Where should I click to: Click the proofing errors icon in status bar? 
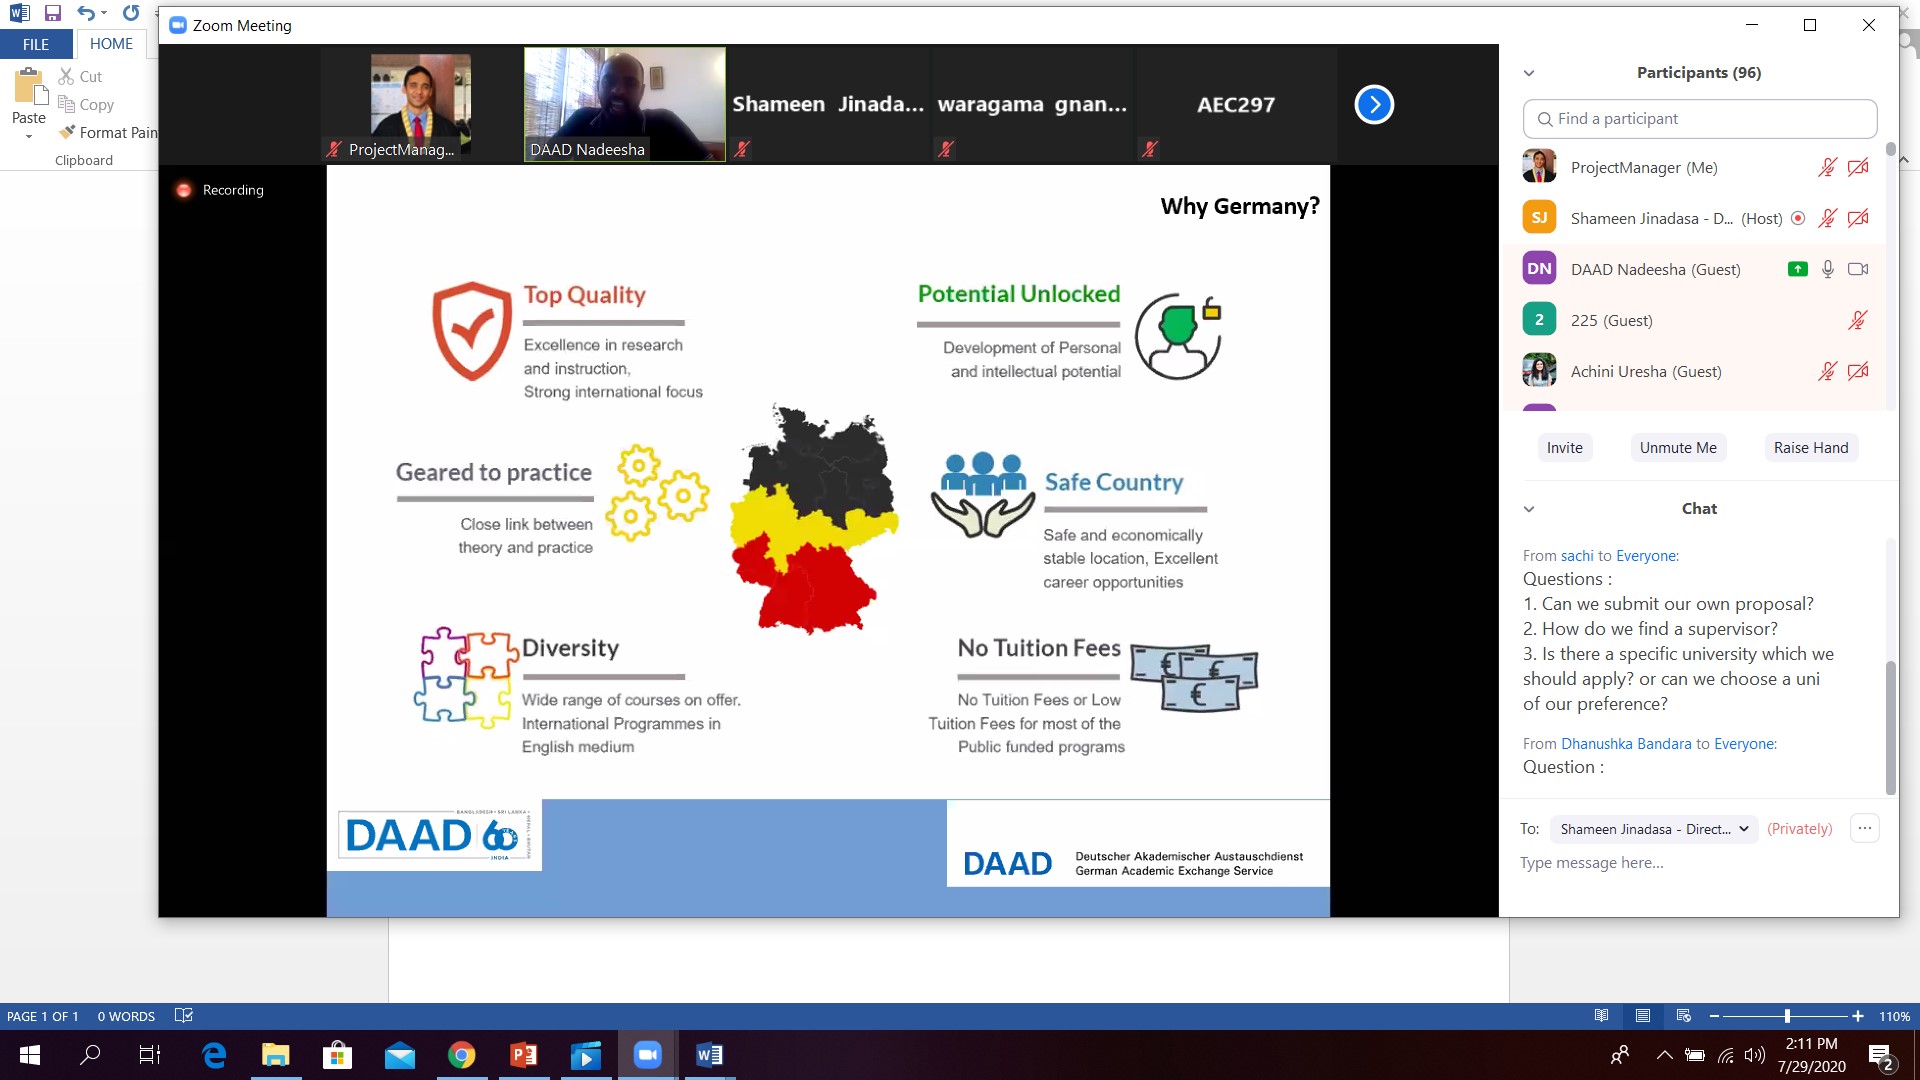[x=184, y=1016]
